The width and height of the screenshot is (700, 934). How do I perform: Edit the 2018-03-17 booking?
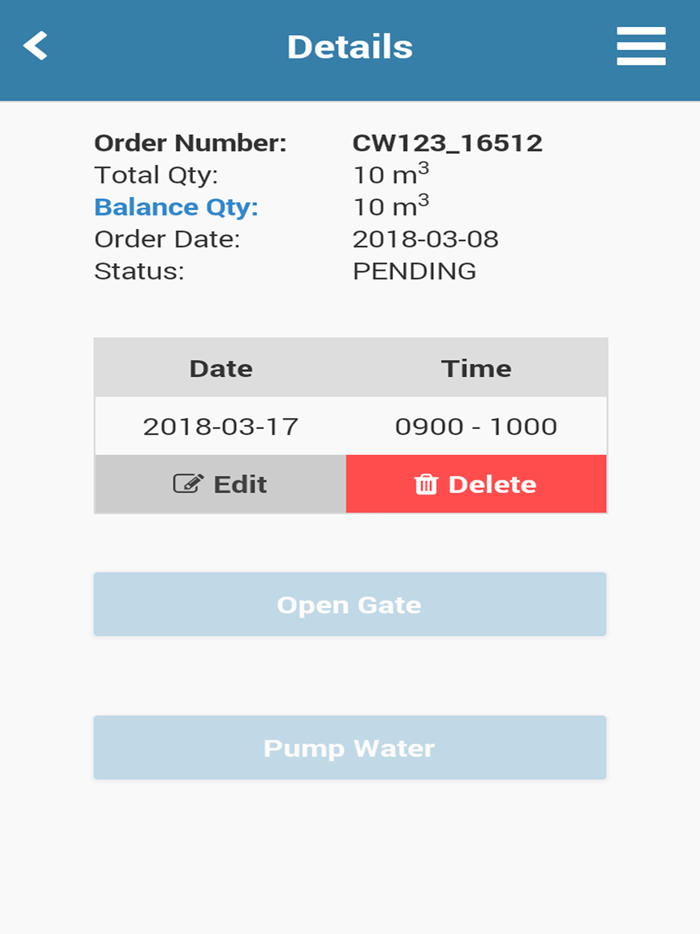220,484
